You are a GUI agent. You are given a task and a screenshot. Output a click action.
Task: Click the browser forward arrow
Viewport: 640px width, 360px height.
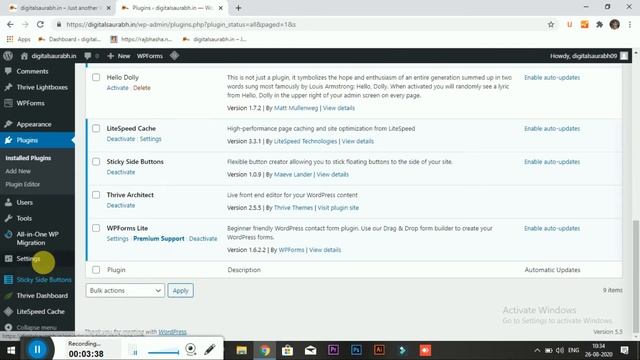(x=25, y=24)
